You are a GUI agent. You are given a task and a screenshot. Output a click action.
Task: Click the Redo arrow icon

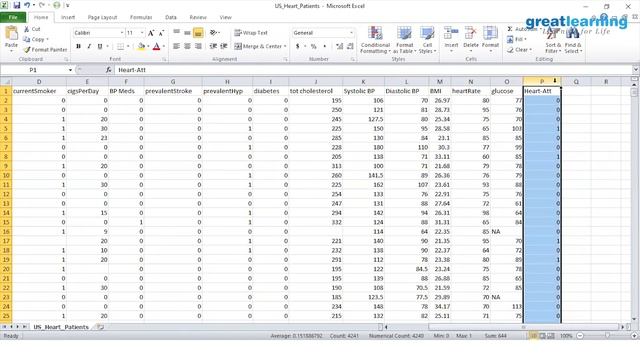tap(42, 5)
